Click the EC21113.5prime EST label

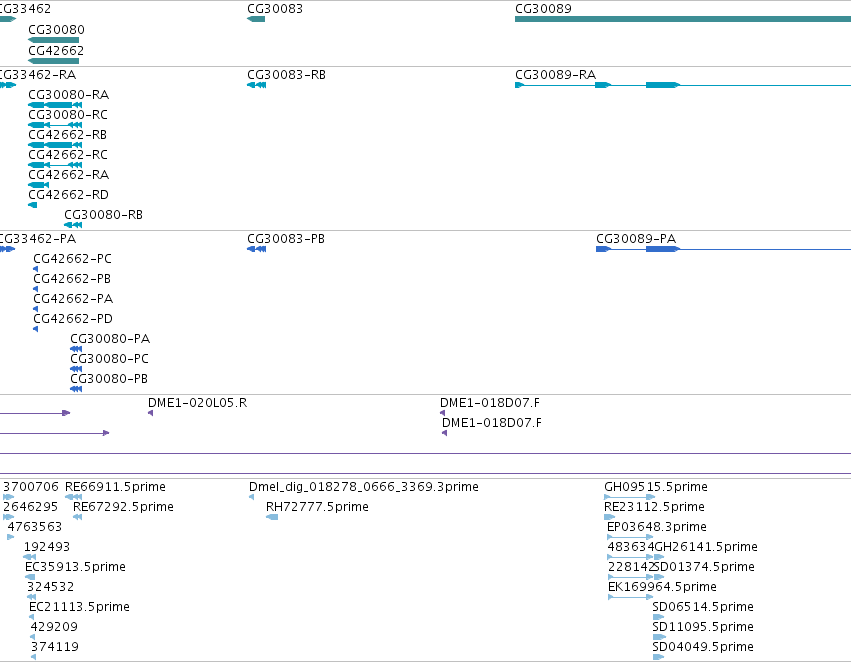[79, 607]
